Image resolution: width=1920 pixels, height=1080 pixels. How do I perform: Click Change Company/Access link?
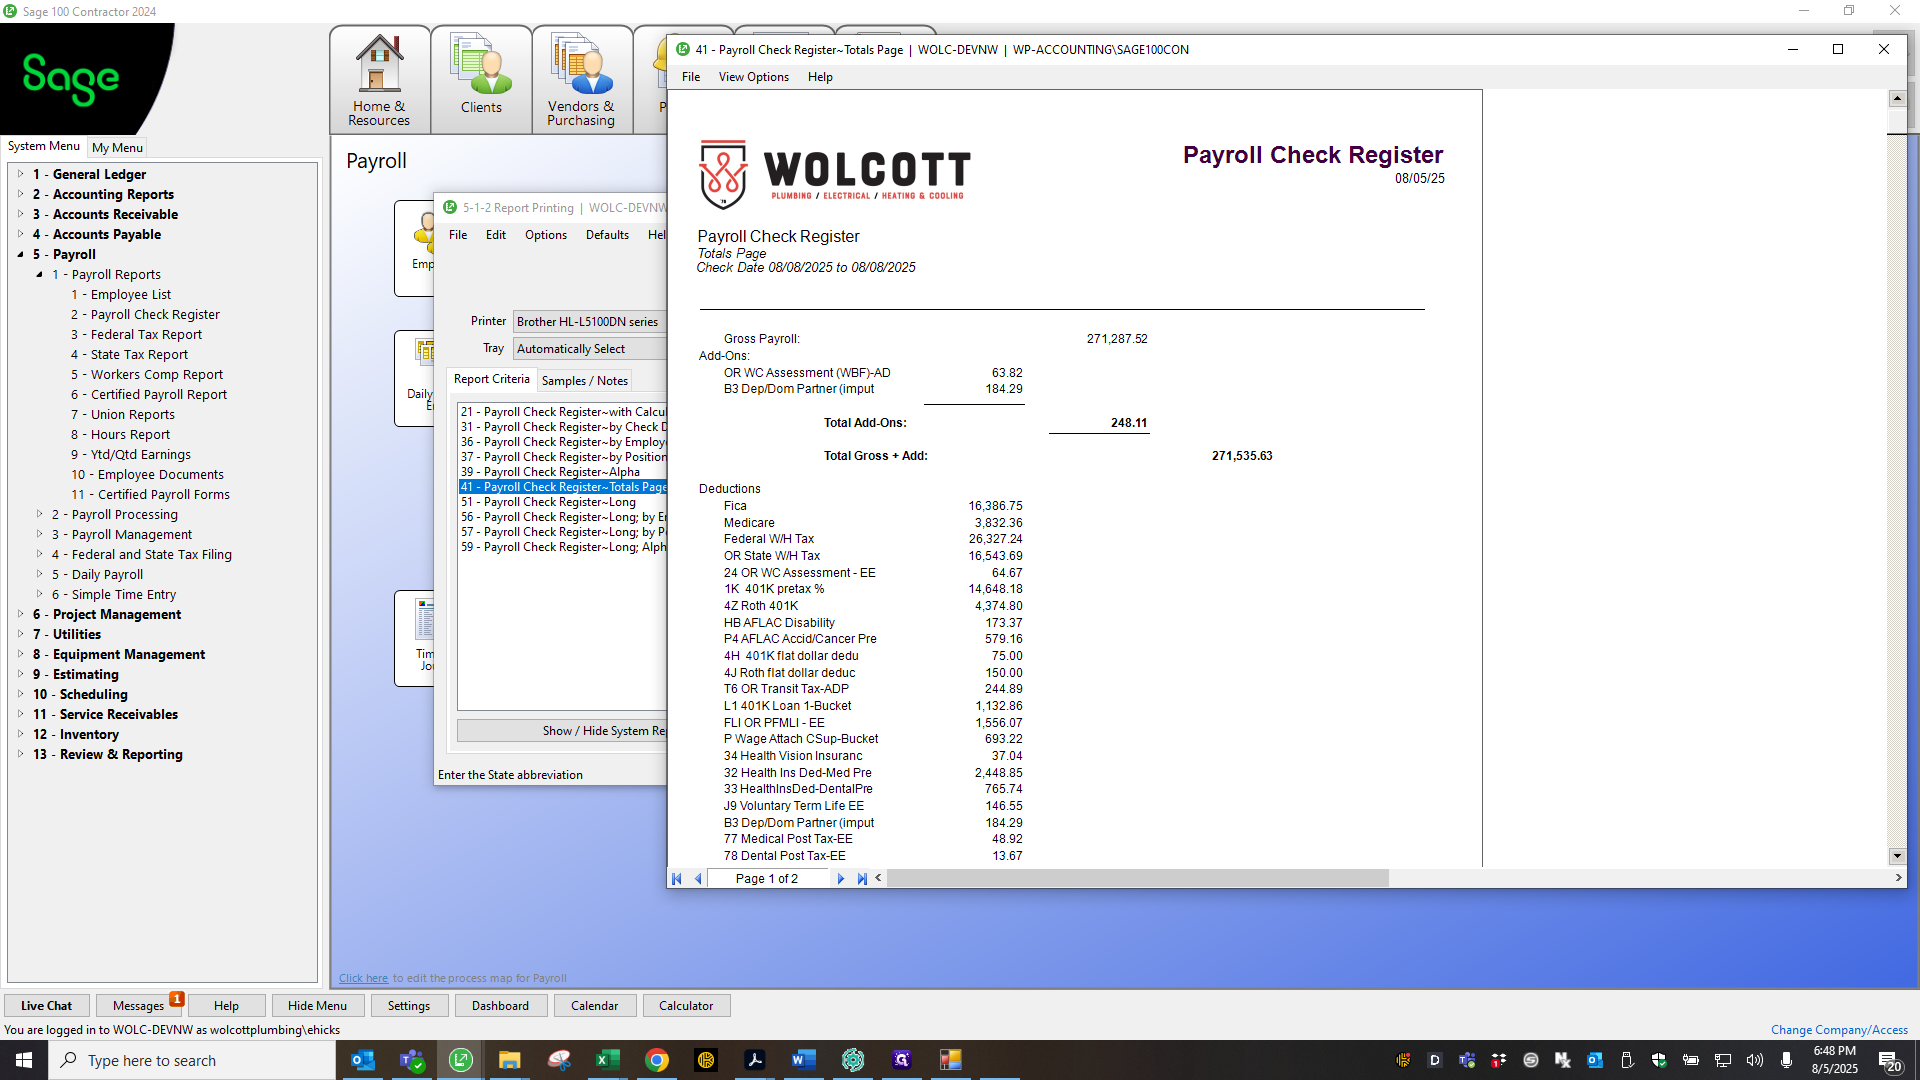coord(1839,1030)
